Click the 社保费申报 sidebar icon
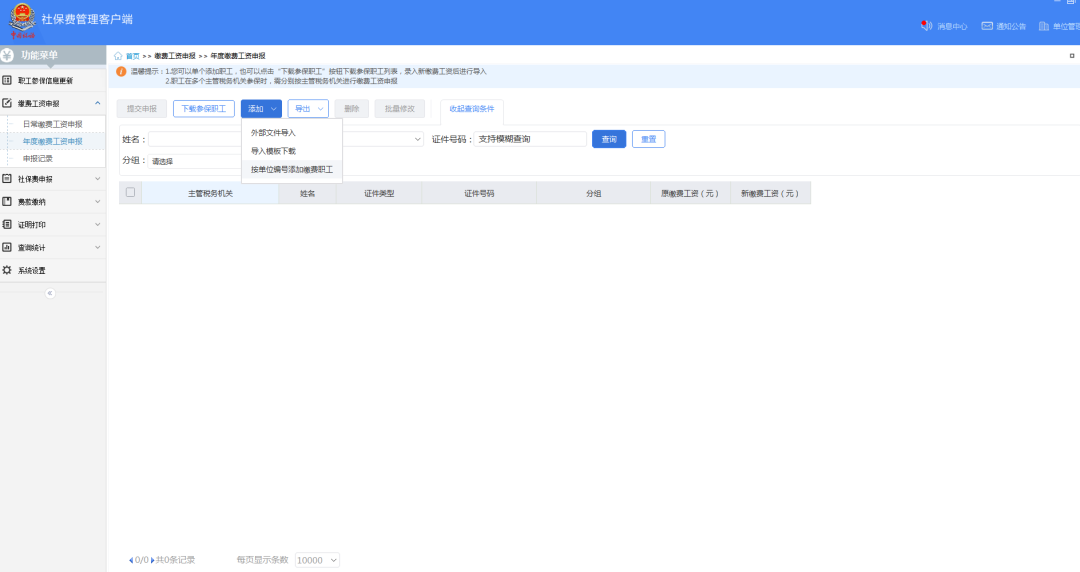 [x=7, y=178]
